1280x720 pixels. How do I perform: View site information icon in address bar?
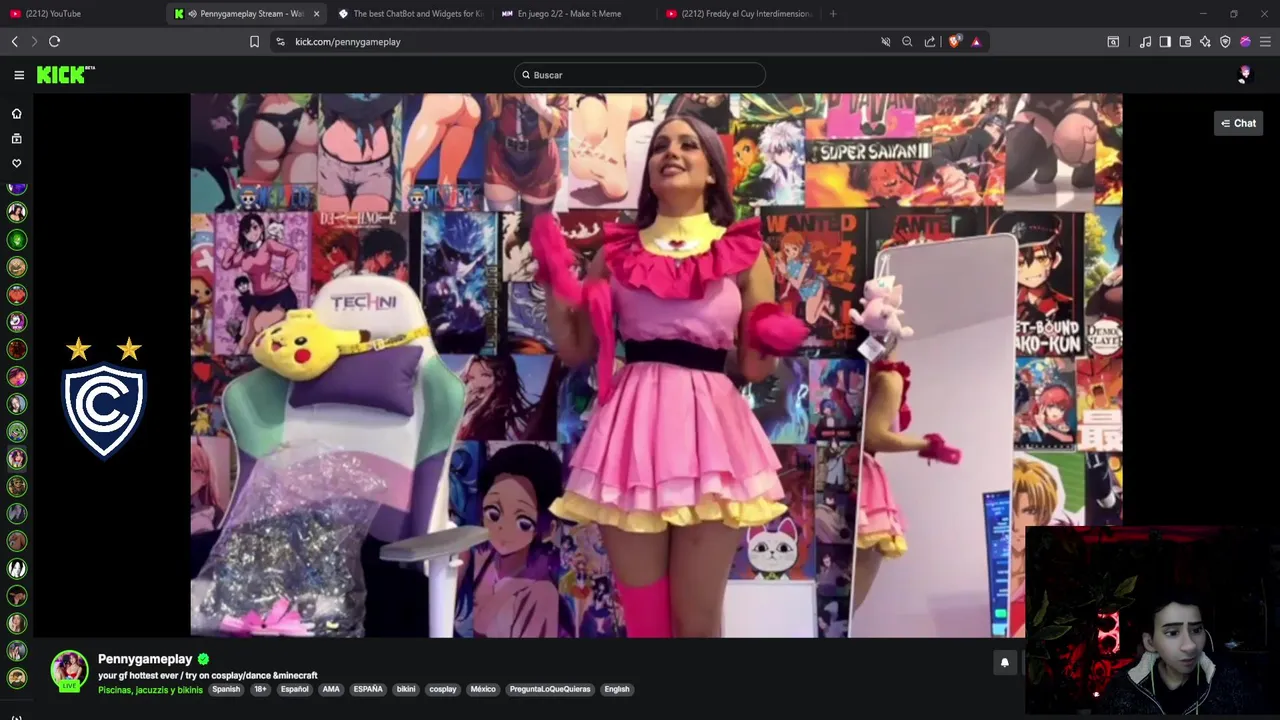(x=280, y=41)
